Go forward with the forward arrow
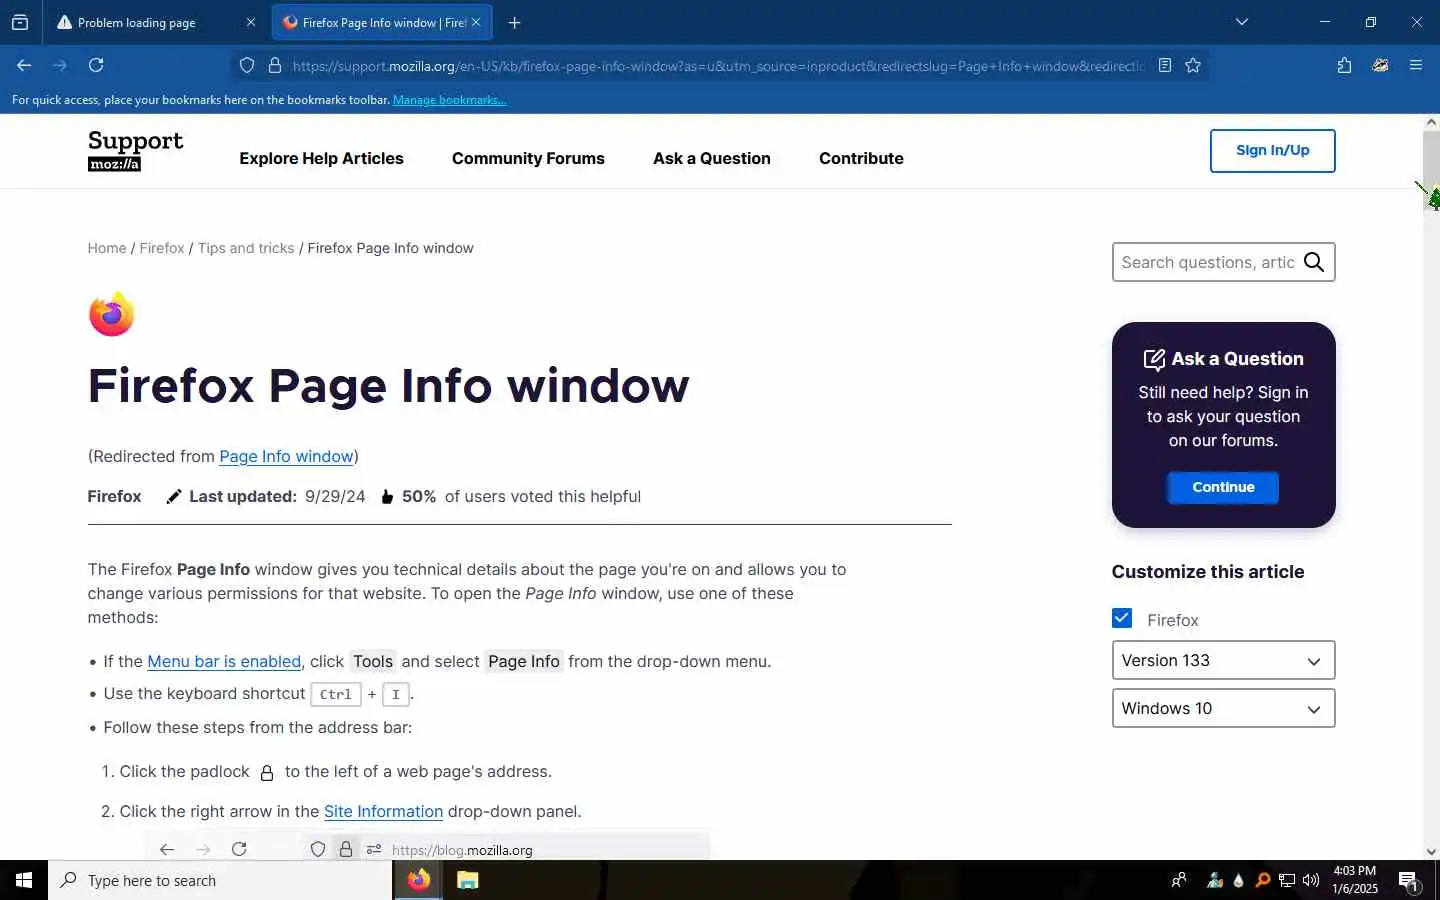The image size is (1440, 900). (60, 65)
